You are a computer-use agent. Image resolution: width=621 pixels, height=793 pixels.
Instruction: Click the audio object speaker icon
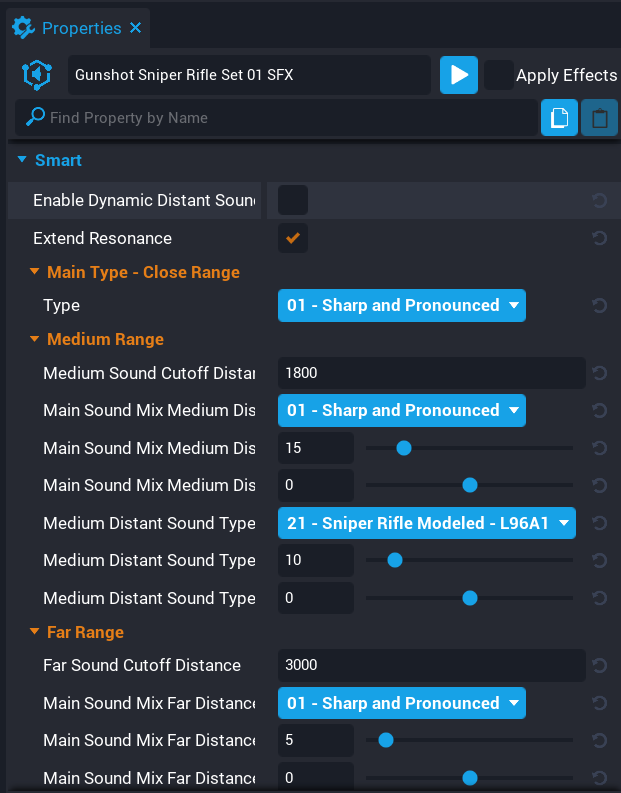click(x=37, y=75)
